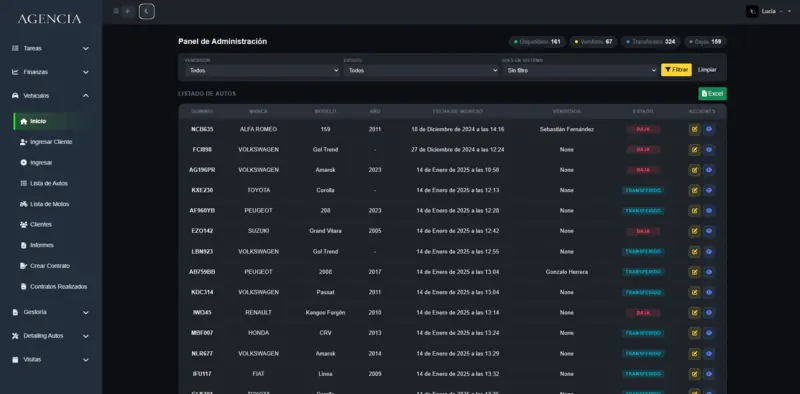Click the edit icon for AB759BB row

pyautogui.click(x=694, y=272)
